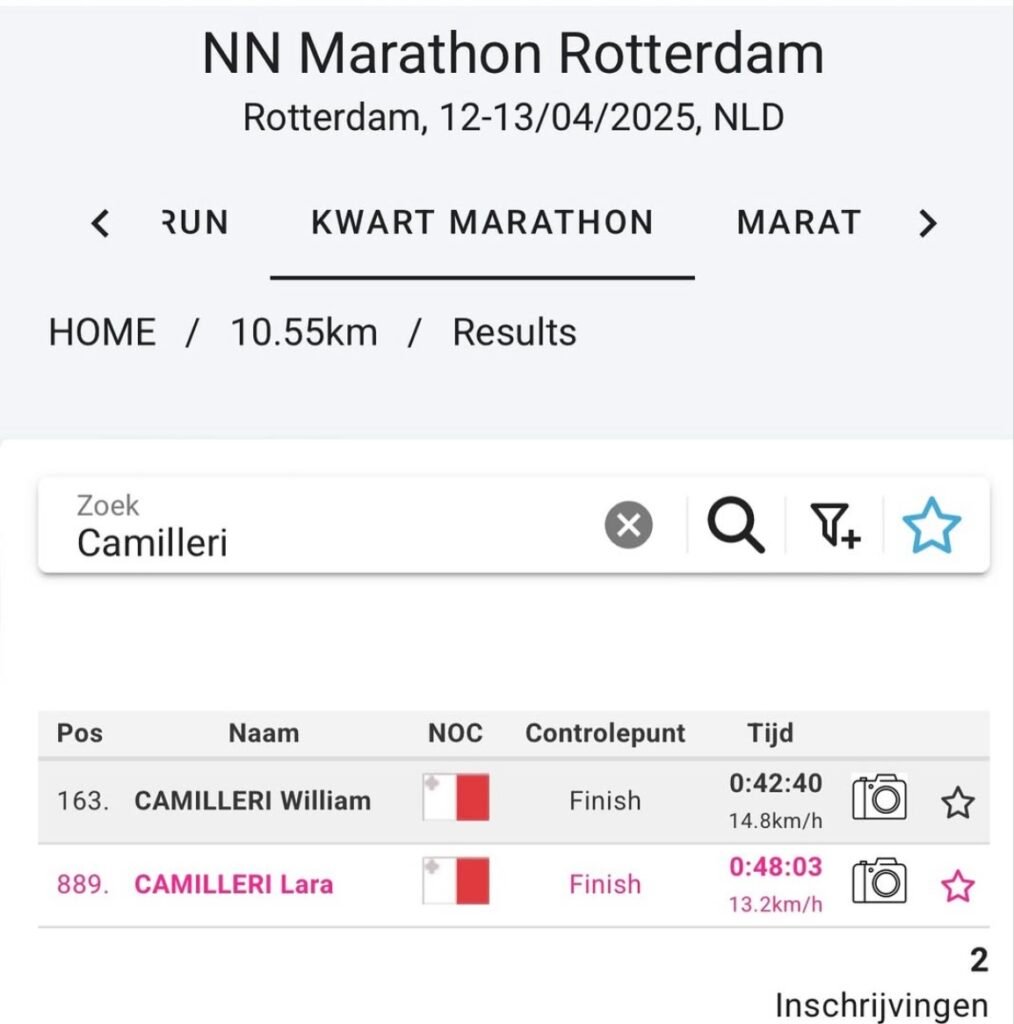The image size is (1014, 1024).
Task: Unfavorite Lara Camilleri pink star
Action: (958, 886)
